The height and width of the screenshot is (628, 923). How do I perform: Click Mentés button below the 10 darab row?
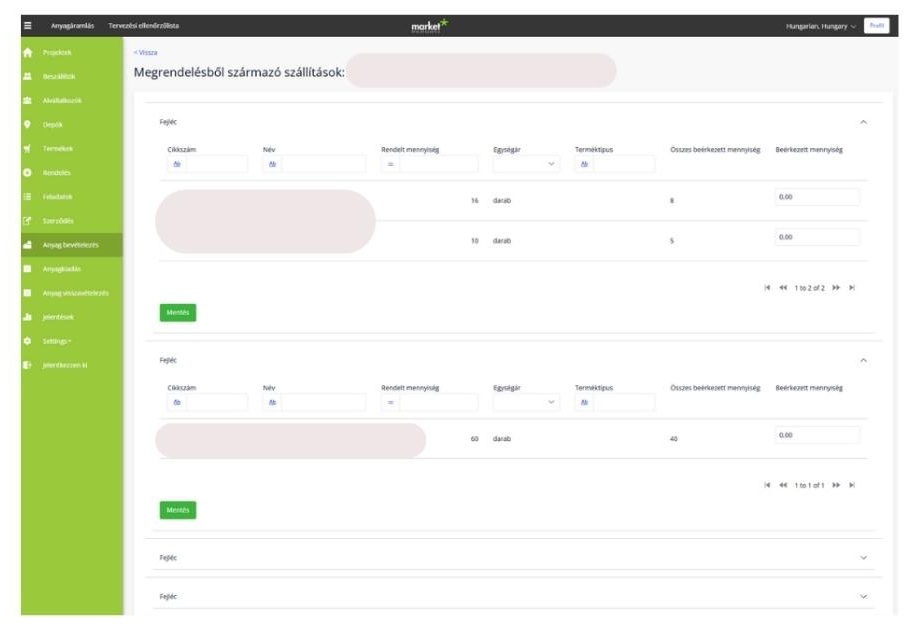point(178,313)
